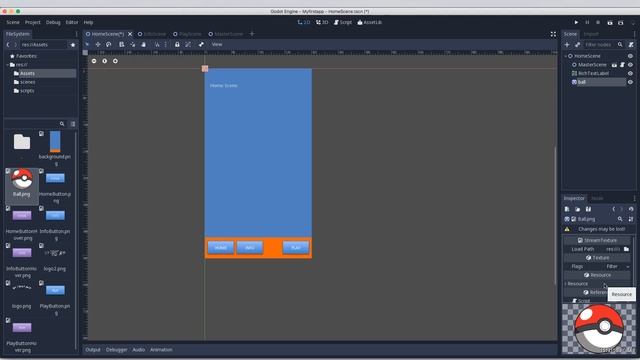The width and height of the screenshot is (640, 360).
Task: Play a custom scene
Action: pos(621,22)
